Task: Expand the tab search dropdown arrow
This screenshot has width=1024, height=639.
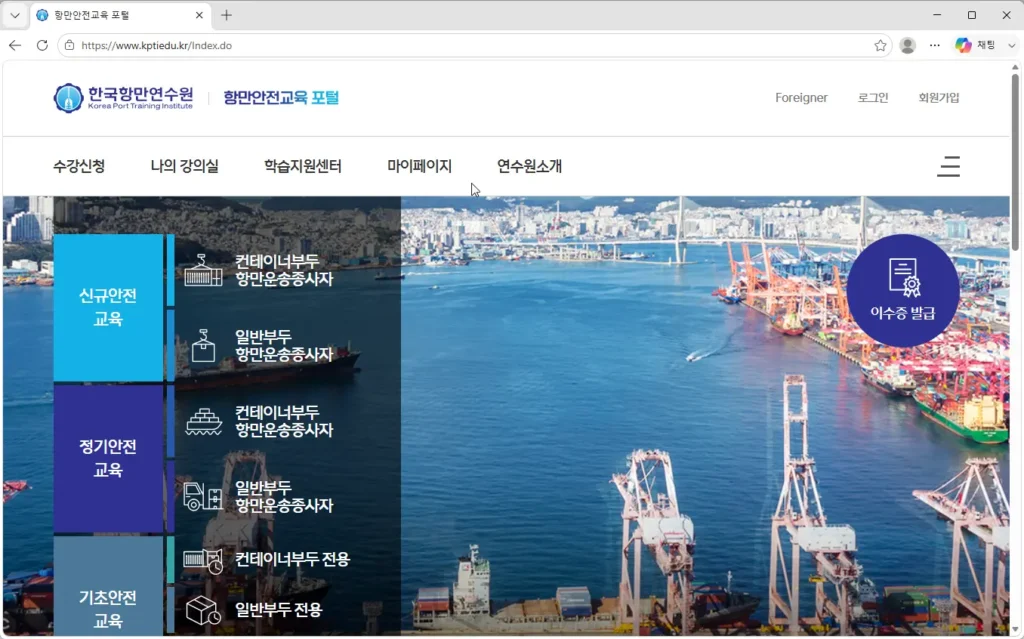Action: [x=14, y=15]
